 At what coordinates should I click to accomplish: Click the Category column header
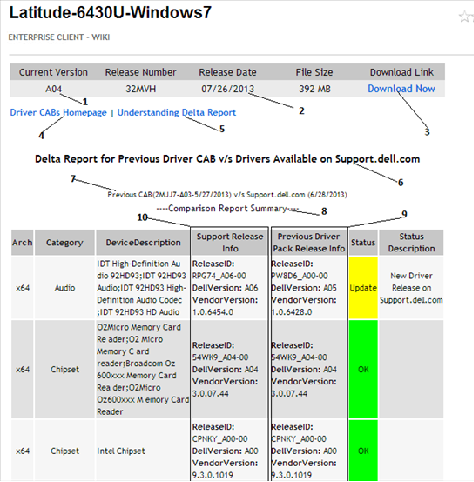(x=65, y=242)
